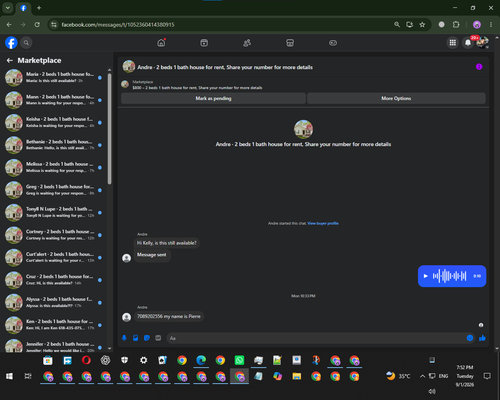
Task: Reload the page in browser
Action: click(x=37, y=25)
